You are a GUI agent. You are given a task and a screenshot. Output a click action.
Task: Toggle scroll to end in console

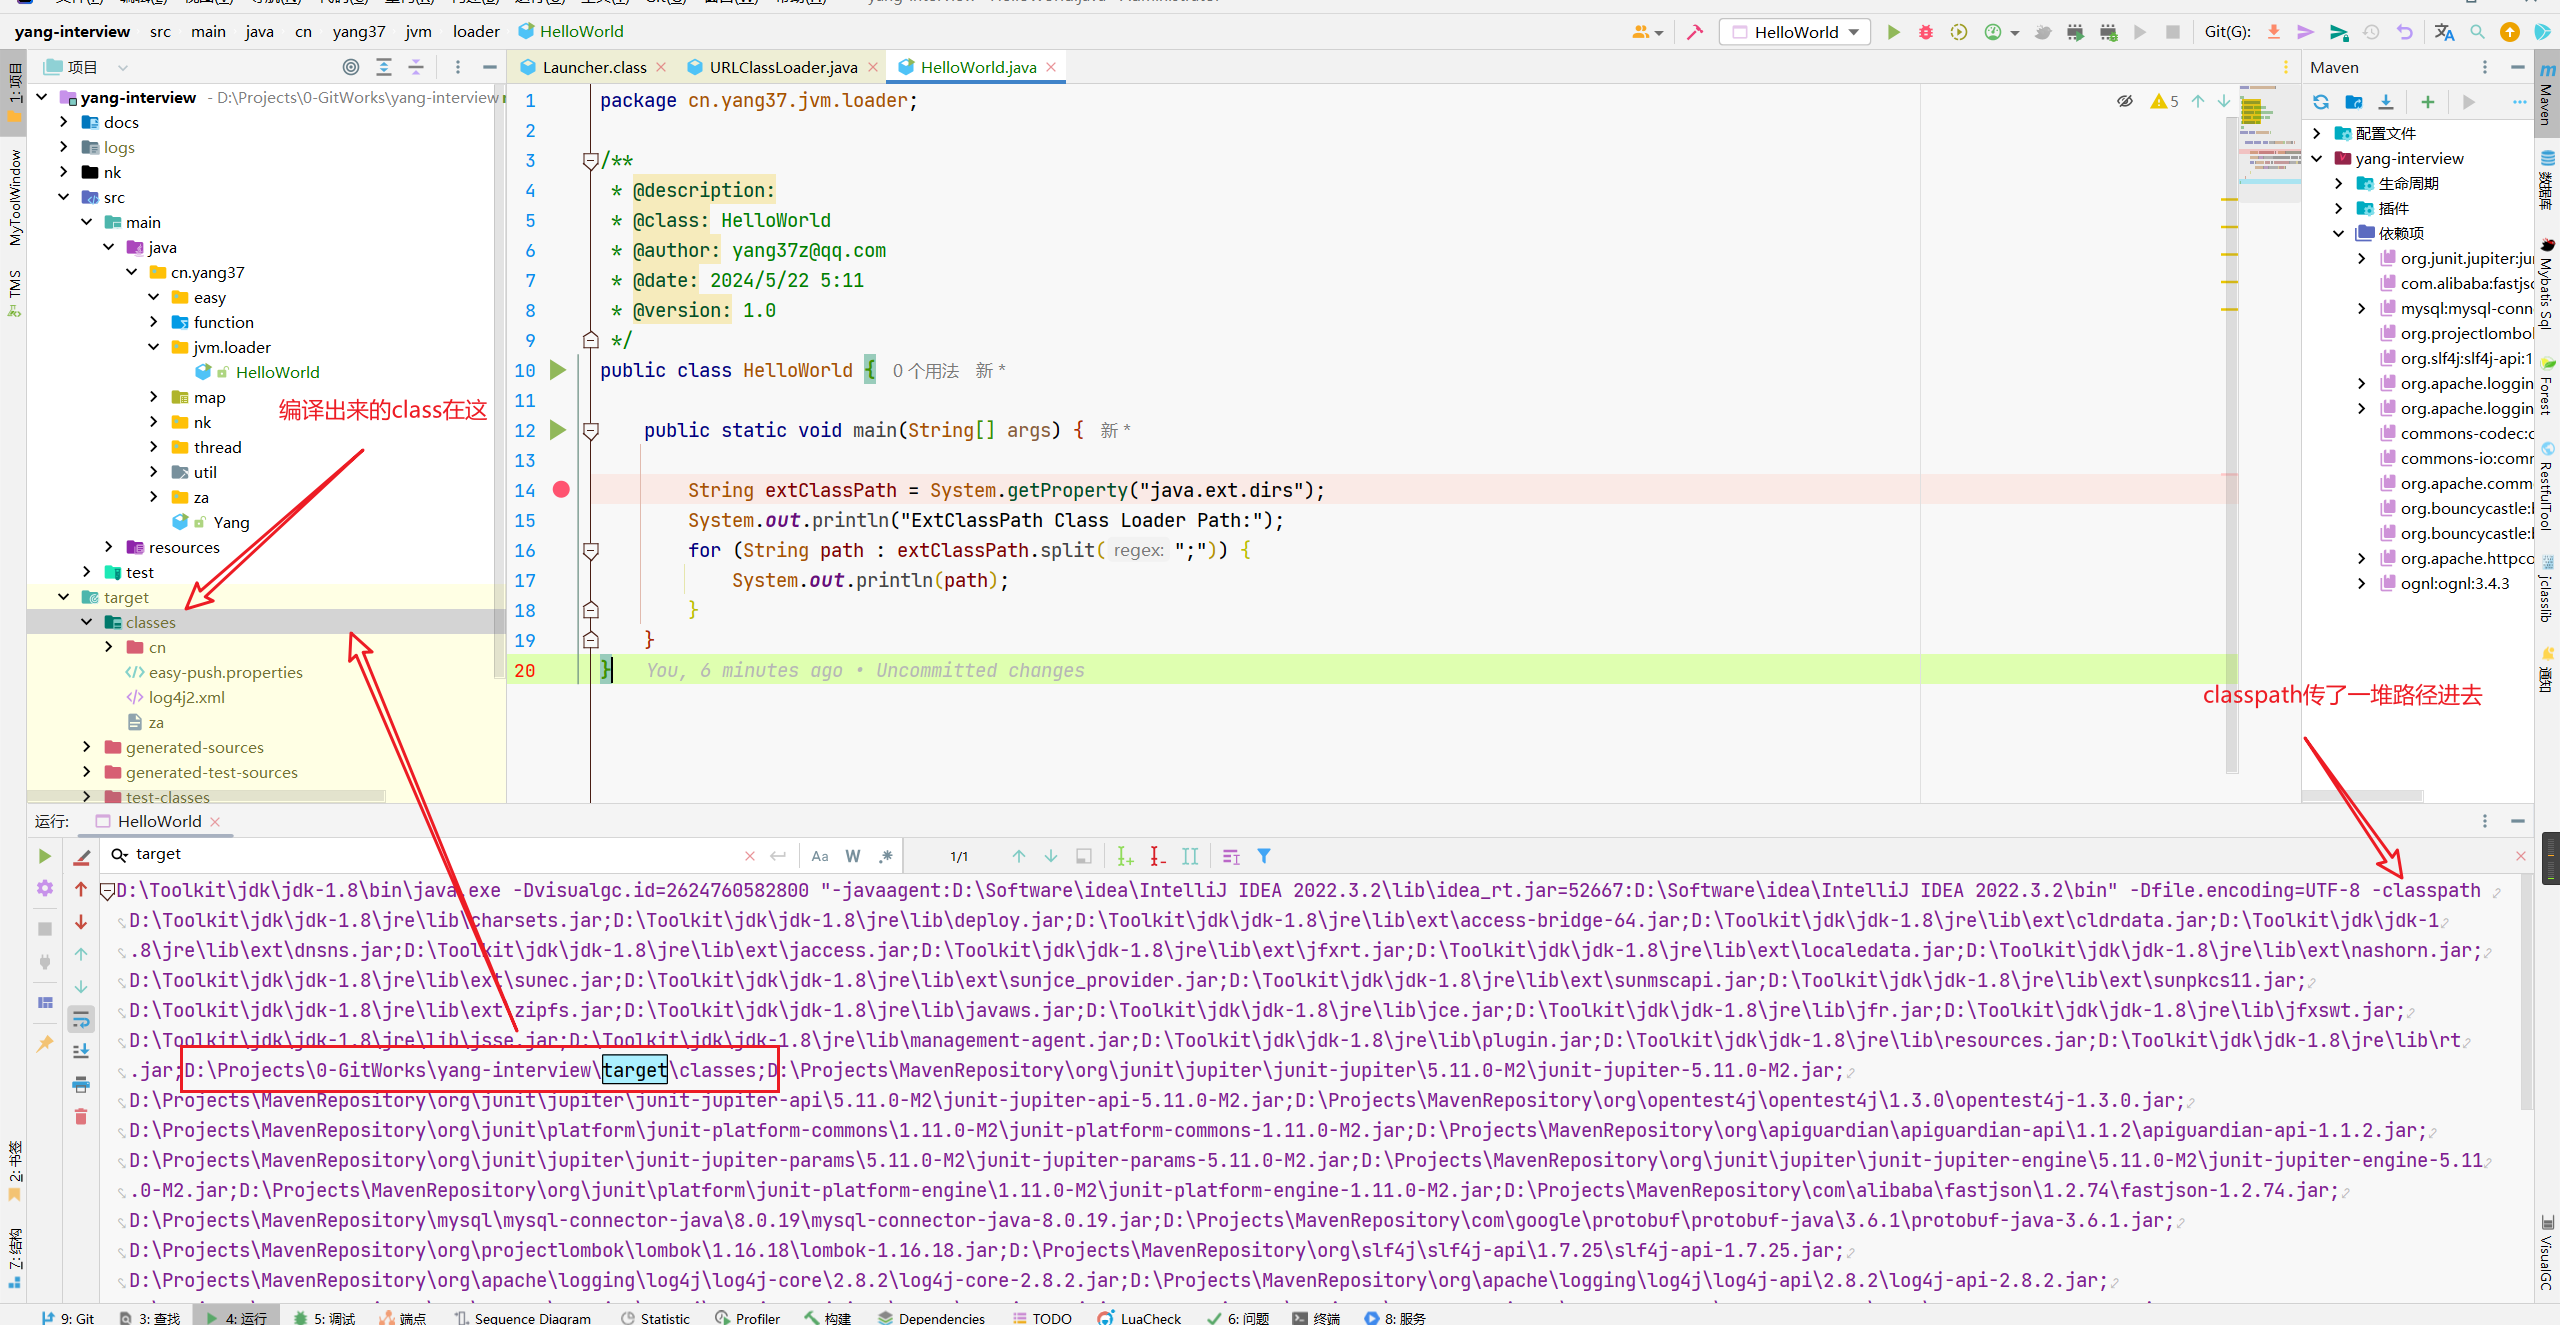[x=81, y=1052]
